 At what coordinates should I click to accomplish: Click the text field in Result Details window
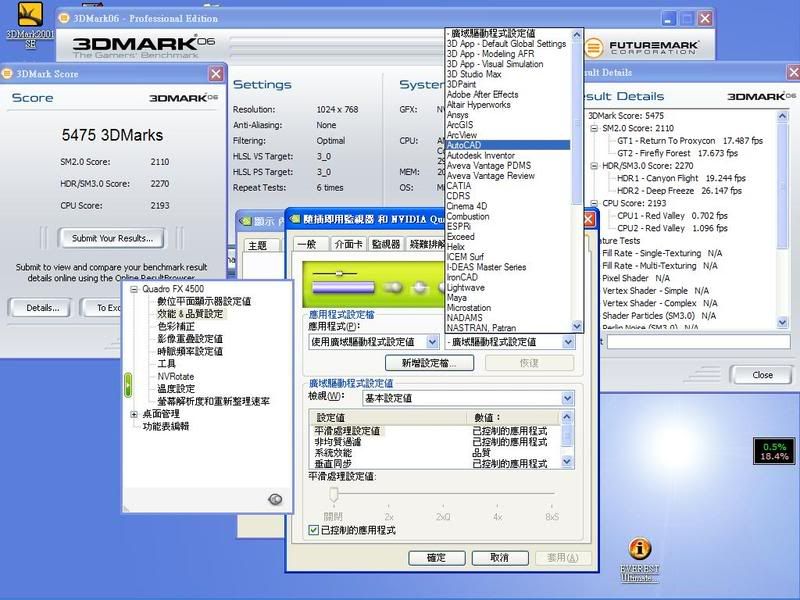pyautogui.click(x=698, y=342)
